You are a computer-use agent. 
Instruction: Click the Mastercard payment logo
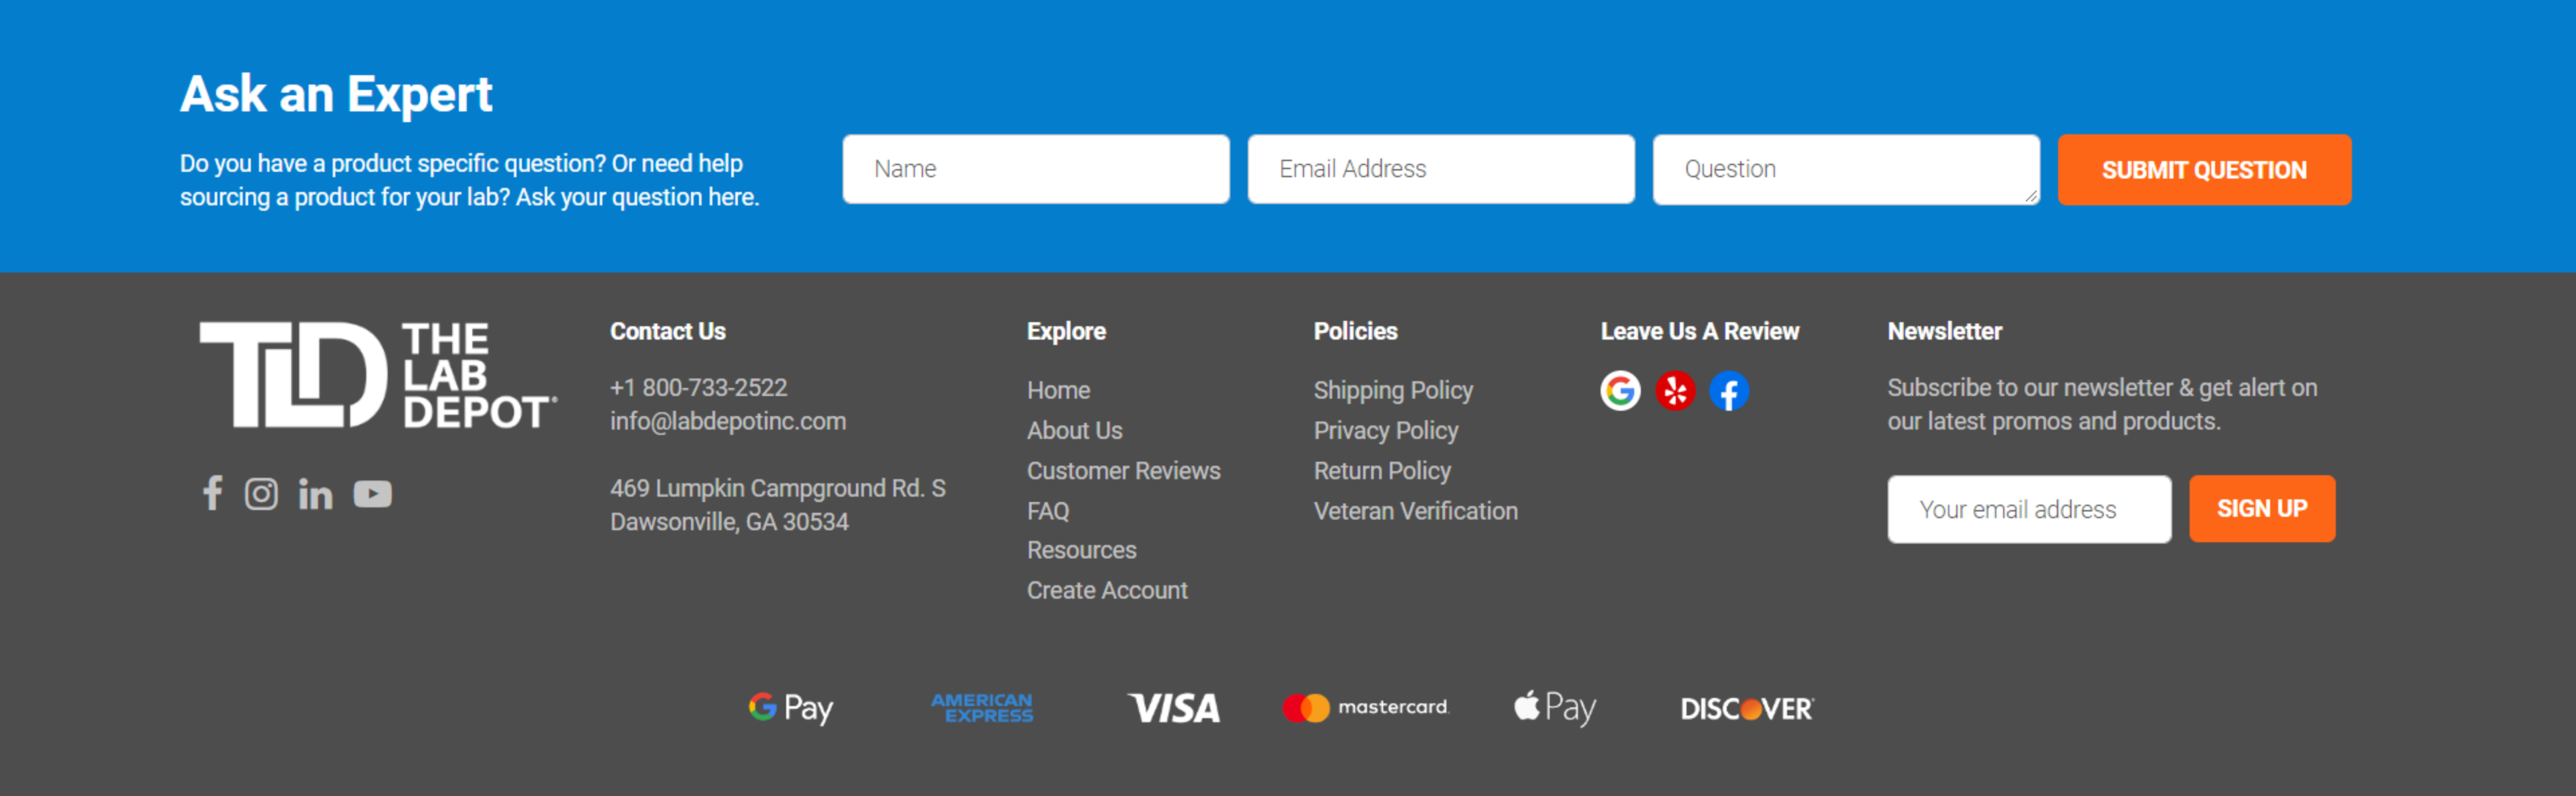(1365, 708)
